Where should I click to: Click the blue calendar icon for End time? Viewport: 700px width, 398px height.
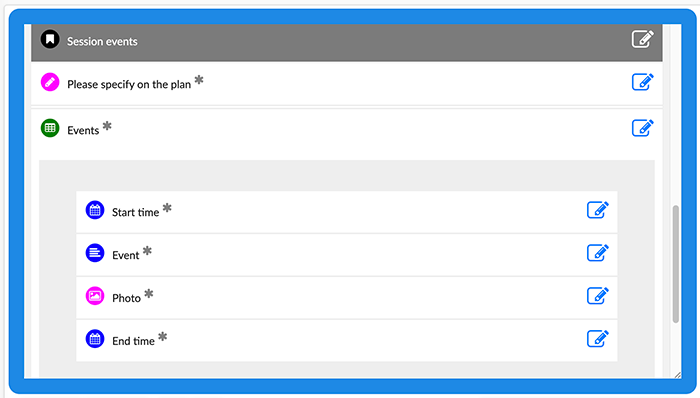coord(95,339)
